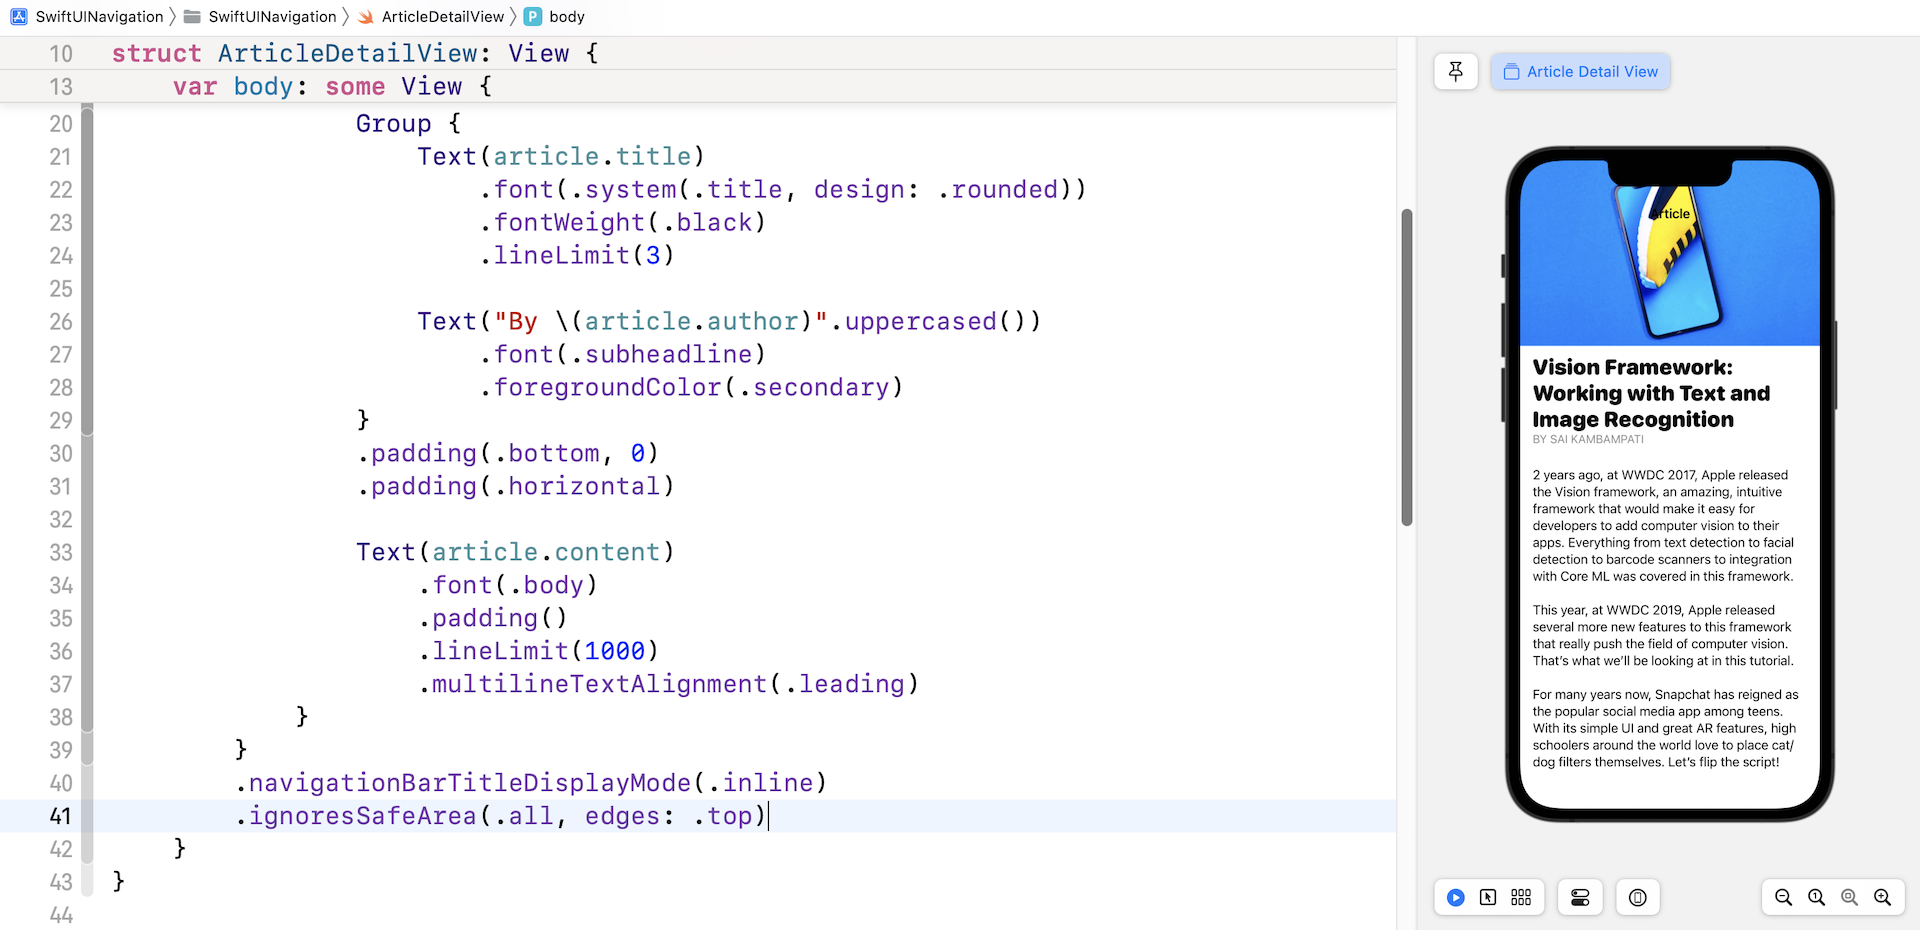
Task: Enable selectable preview mode
Action: 1488,897
